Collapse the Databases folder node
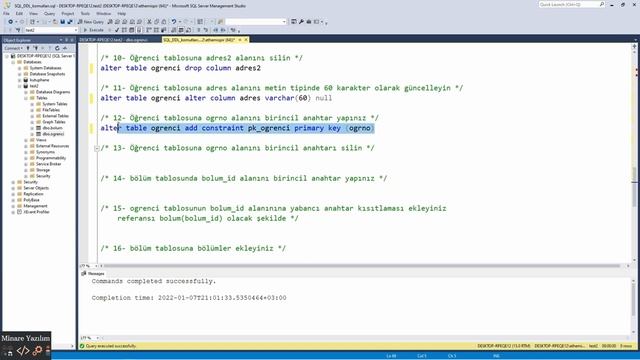The height and width of the screenshot is (360, 640). click(x=13, y=62)
